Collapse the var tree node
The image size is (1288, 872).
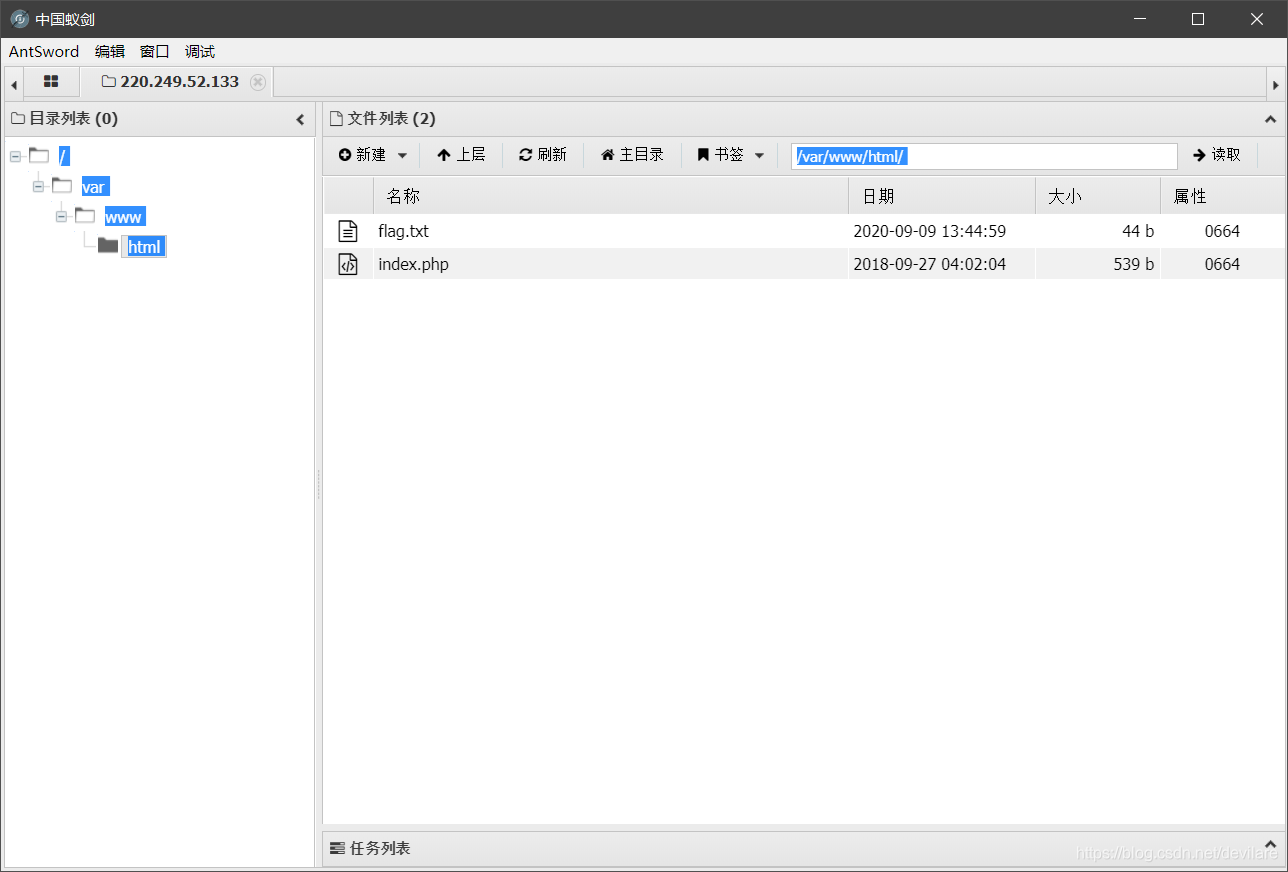pos(38,187)
